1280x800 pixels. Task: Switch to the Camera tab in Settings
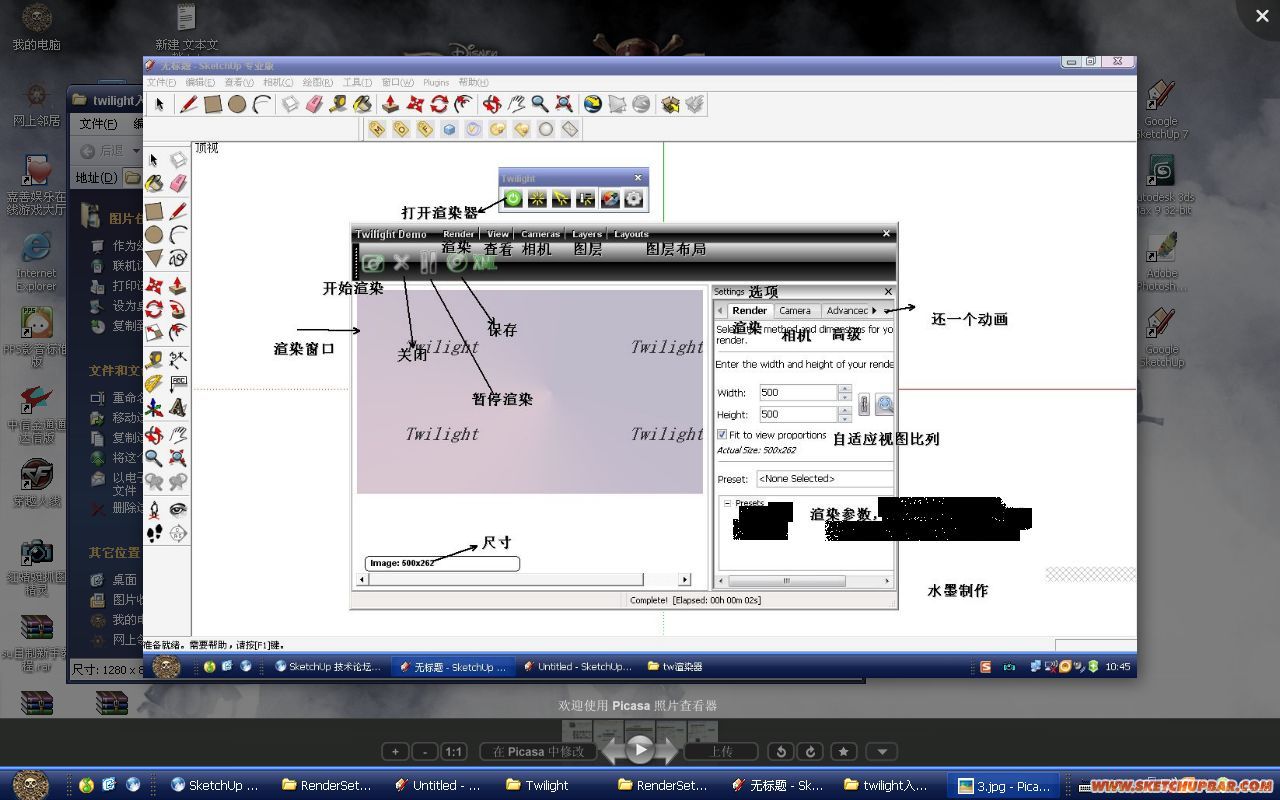(795, 311)
